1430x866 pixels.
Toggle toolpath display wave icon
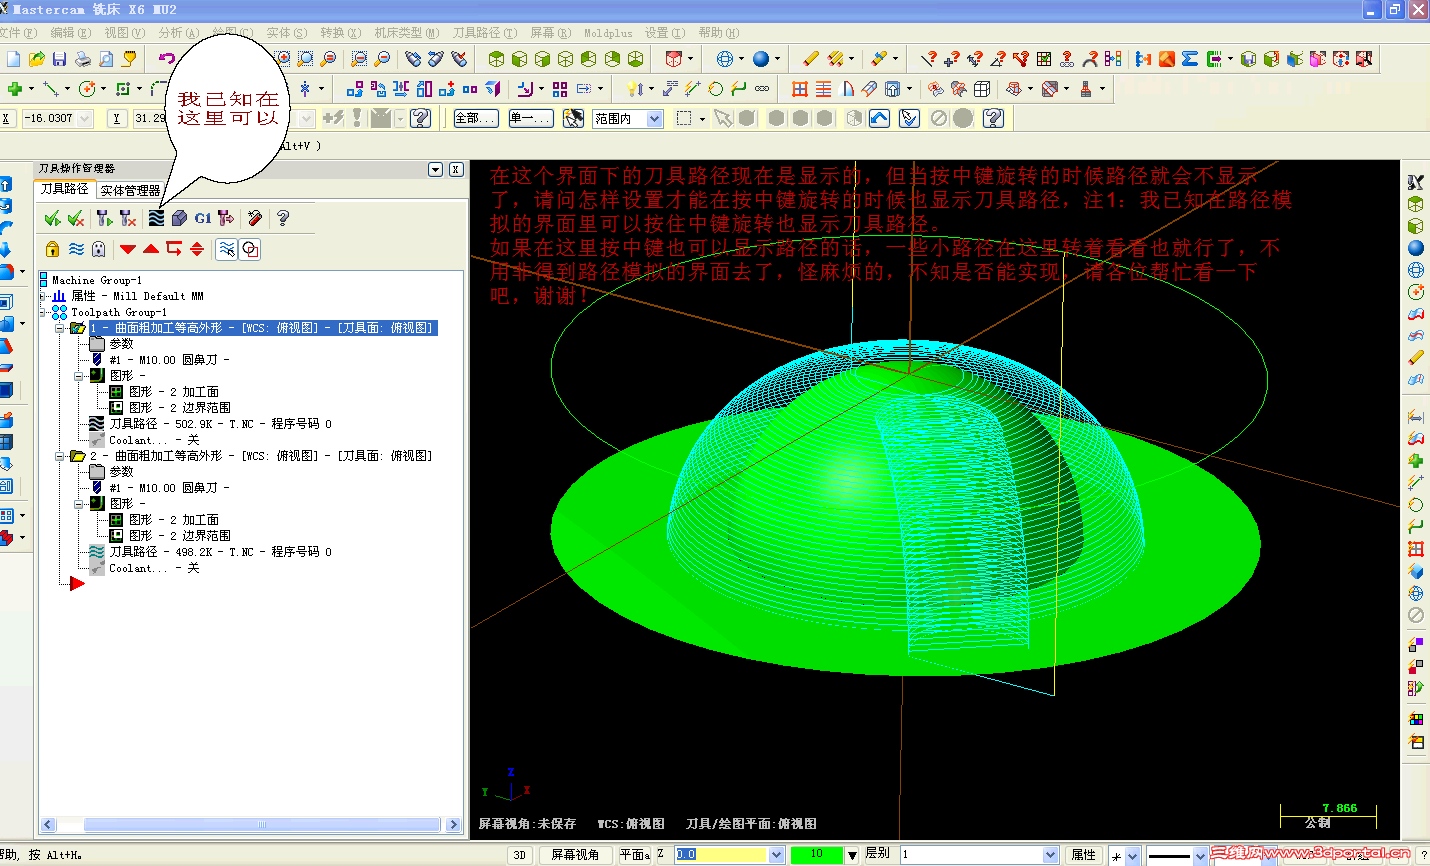(76, 249)
